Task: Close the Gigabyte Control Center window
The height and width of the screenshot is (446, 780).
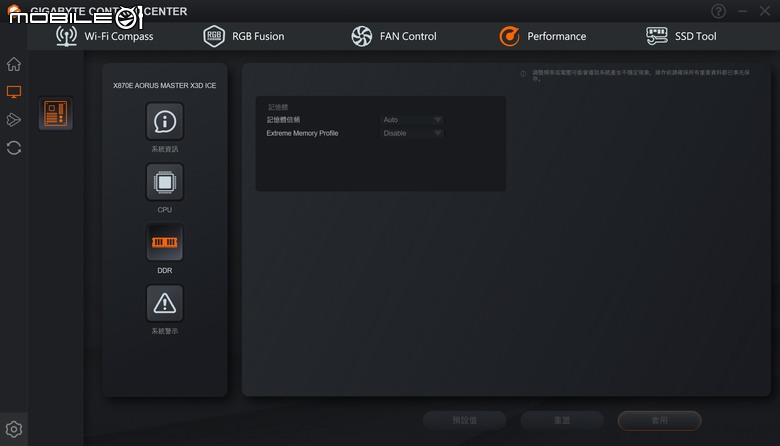Action: [765, 11]
